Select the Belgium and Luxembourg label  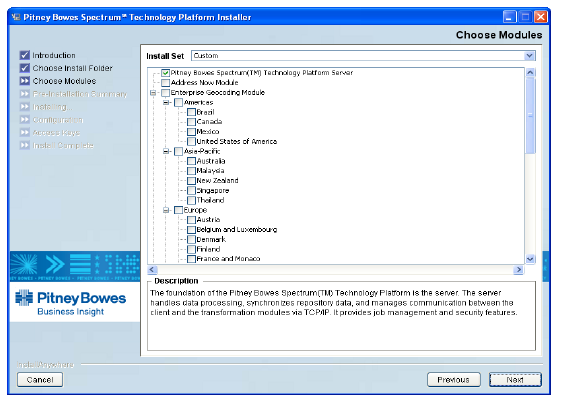click(237, 229)
